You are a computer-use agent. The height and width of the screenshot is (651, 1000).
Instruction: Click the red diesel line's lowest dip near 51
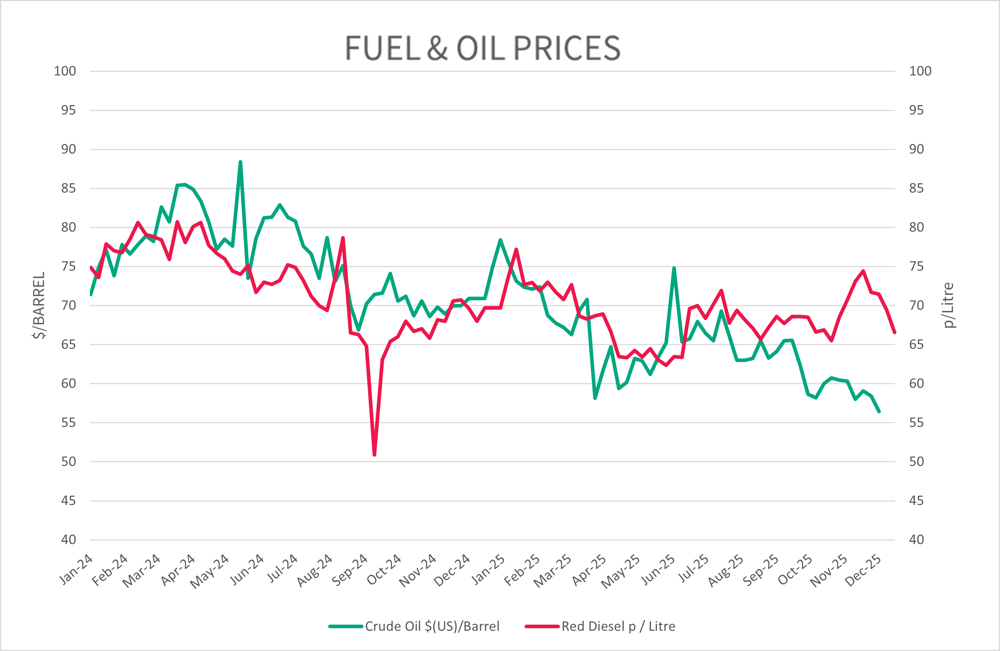pyautogui.click(x=374, y=455)
